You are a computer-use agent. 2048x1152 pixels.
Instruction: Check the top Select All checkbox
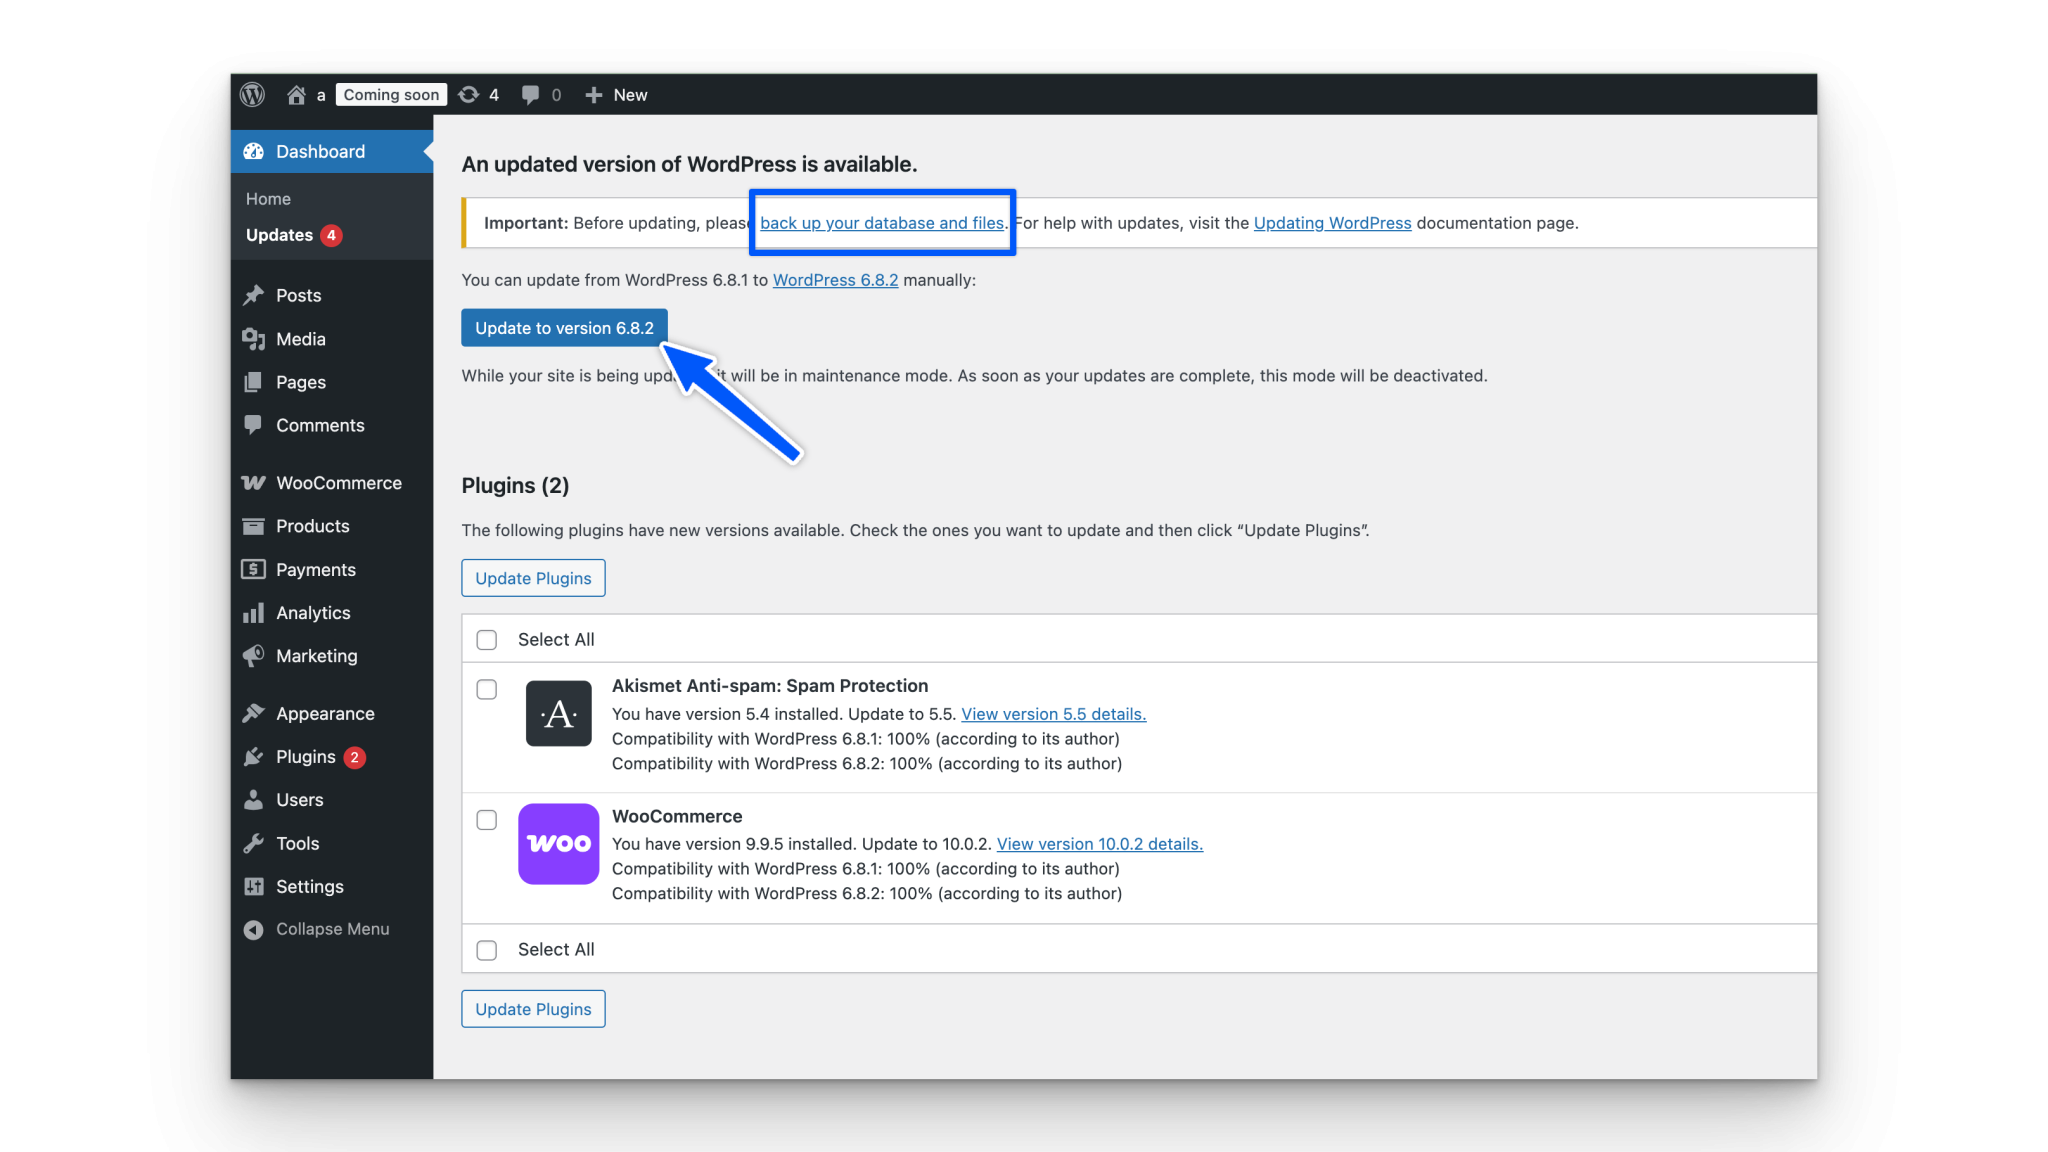coord(487,639)
